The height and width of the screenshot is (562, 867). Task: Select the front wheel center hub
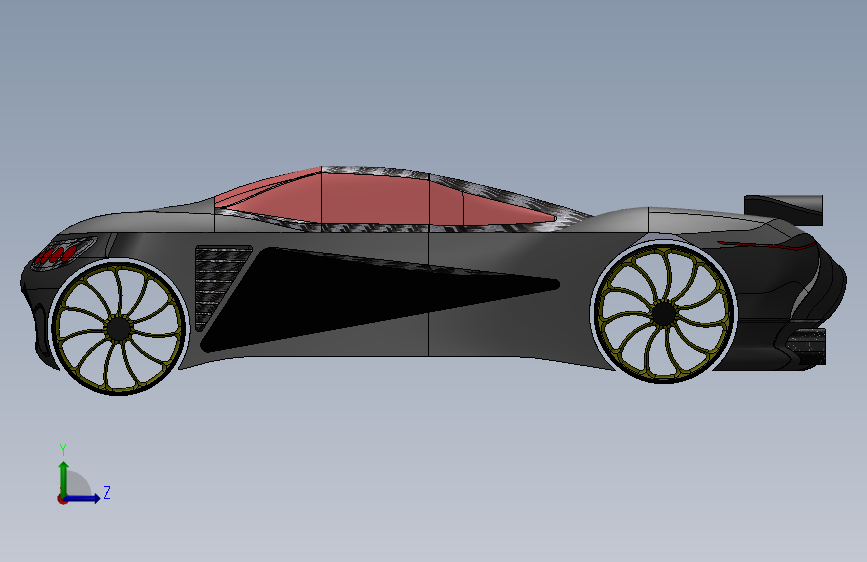[118, 329]
